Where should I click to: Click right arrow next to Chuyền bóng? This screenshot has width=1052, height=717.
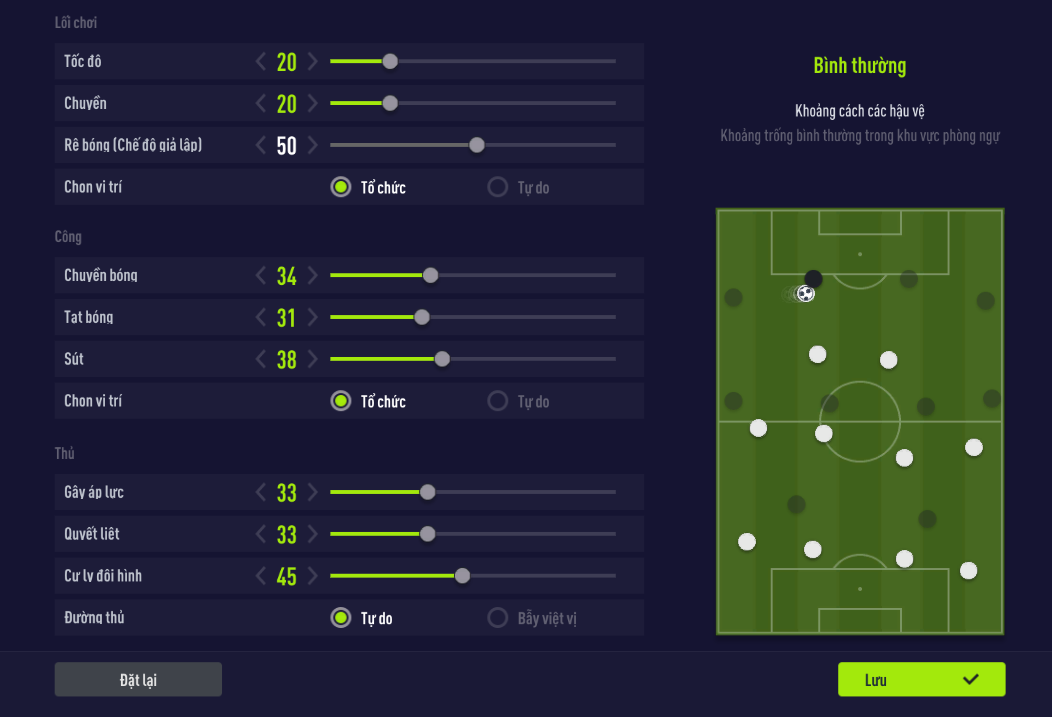[313, 275]
